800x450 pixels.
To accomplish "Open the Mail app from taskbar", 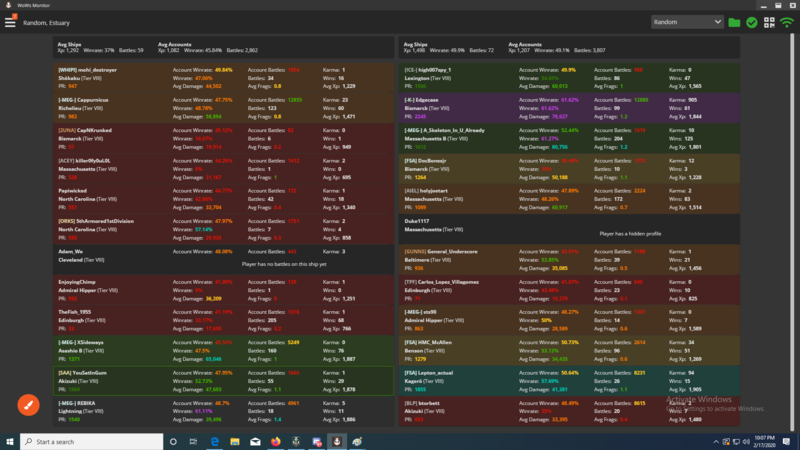I will pyautogui.click(x=255, y=441).
